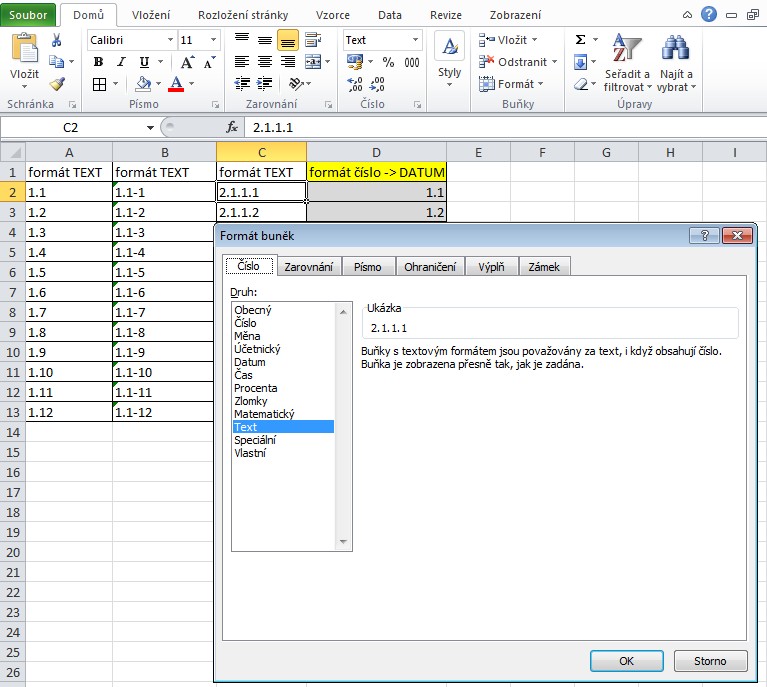Apply the fill color bucket
This screenshot has height=687, width=767.
(143, 84)
